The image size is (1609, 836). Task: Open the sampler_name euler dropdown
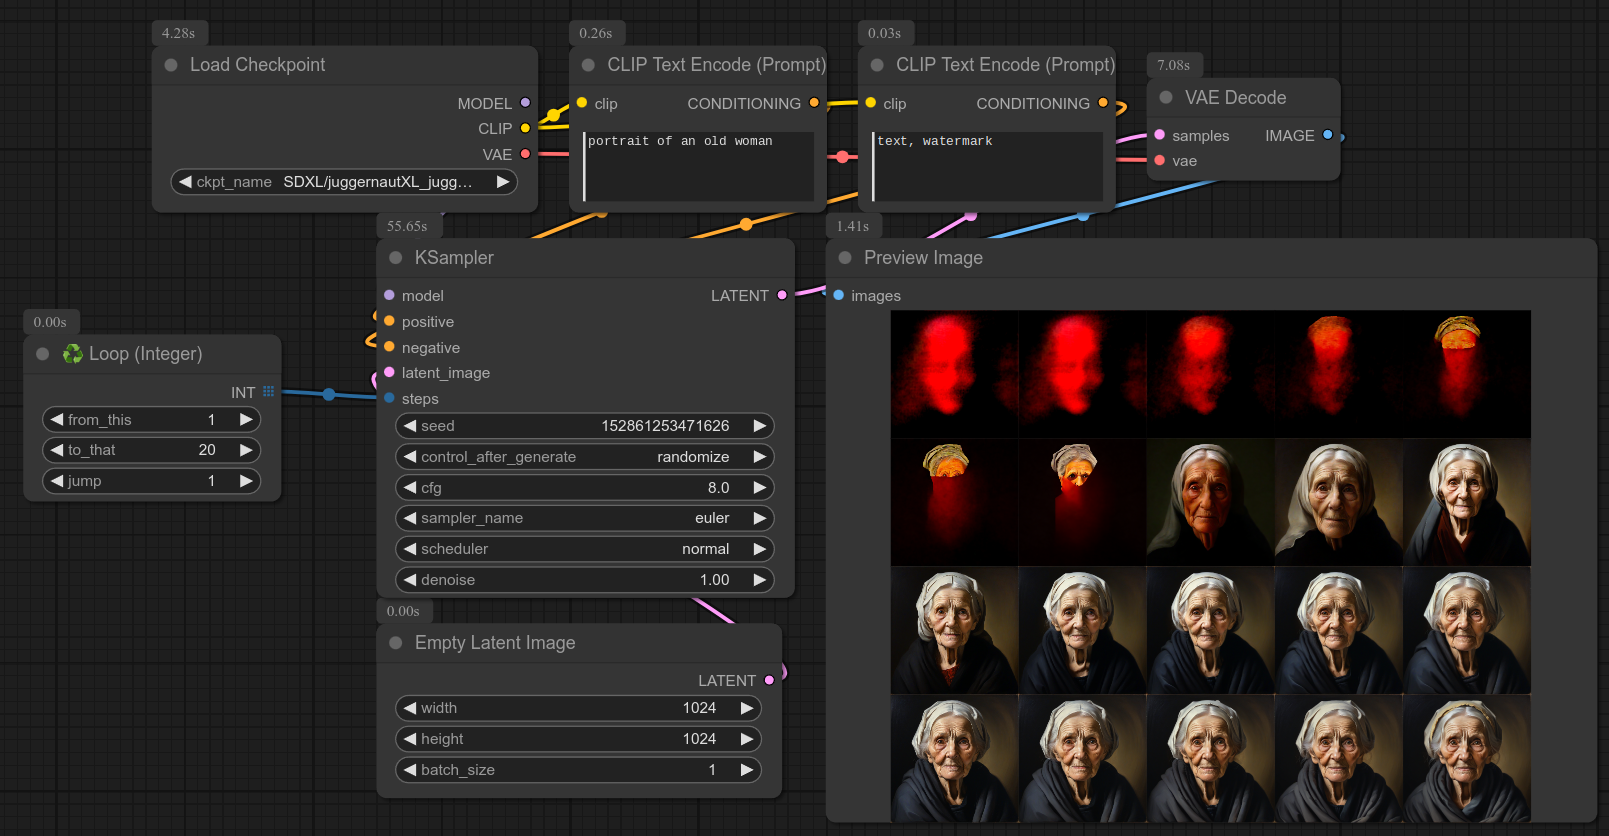(585, 518)
